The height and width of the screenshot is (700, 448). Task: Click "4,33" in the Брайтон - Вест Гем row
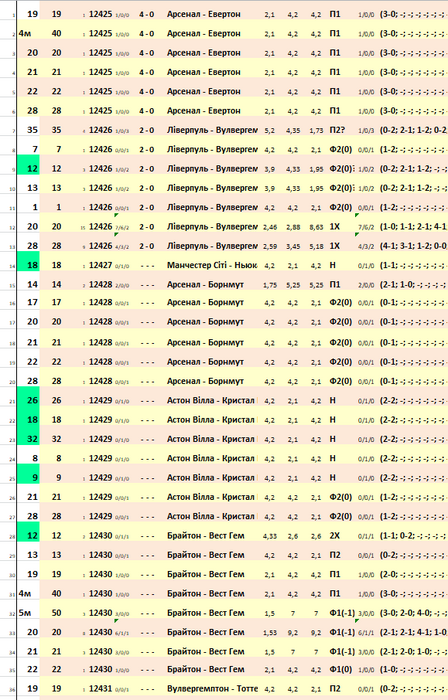269,536
